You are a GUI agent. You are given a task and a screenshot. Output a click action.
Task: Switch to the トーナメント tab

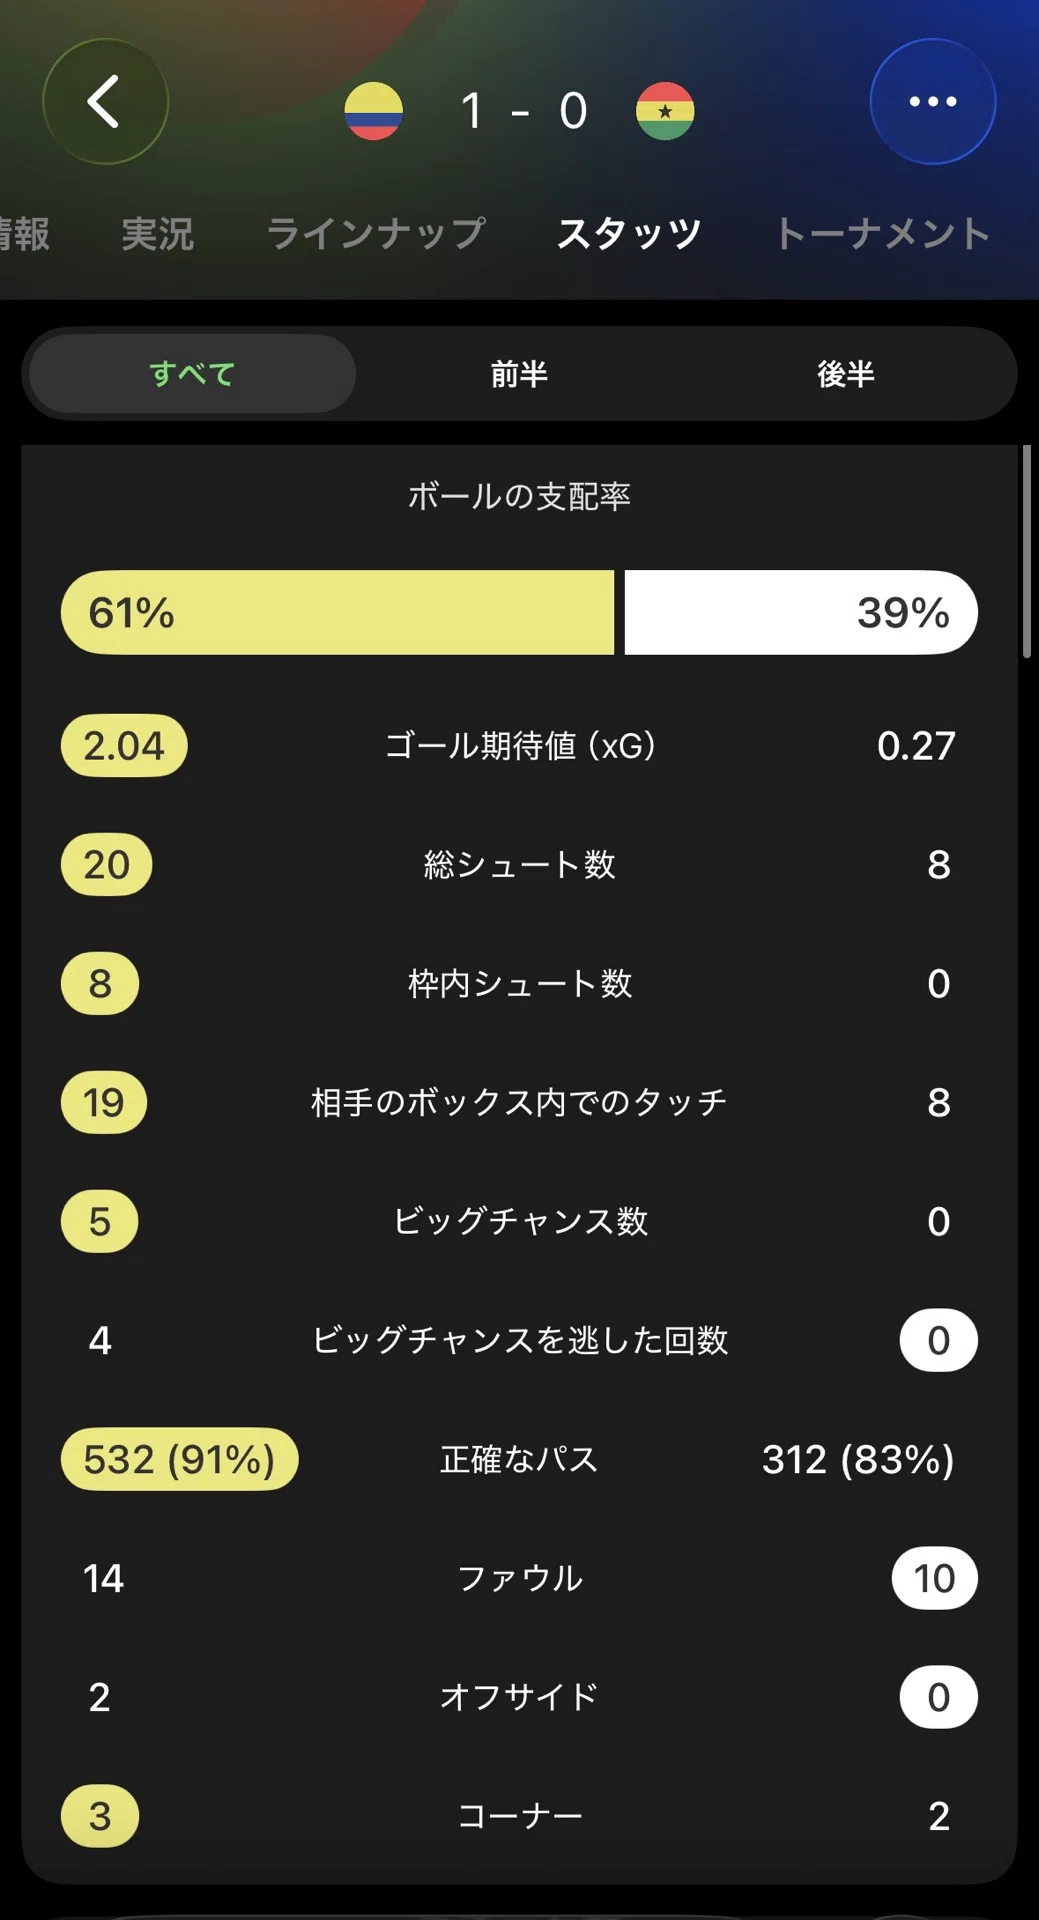click(x=883, y=234)
